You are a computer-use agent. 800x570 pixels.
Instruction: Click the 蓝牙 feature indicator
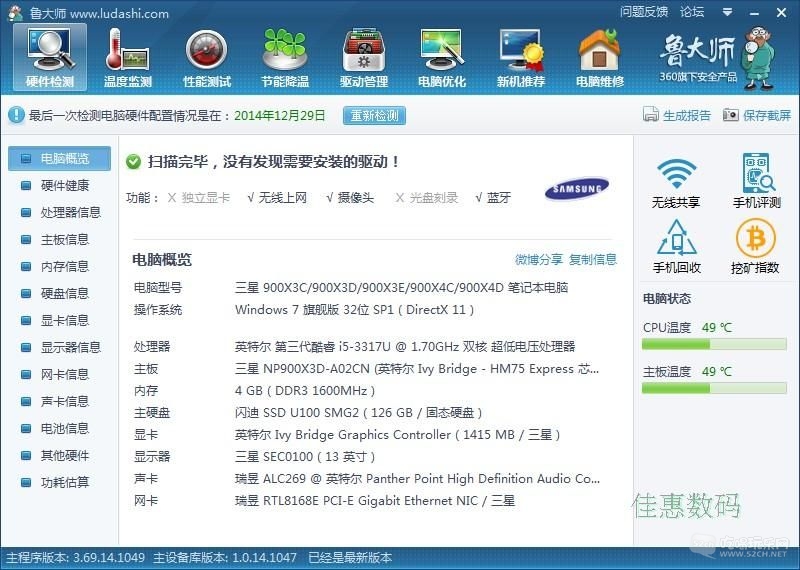(x=492, y=197)
